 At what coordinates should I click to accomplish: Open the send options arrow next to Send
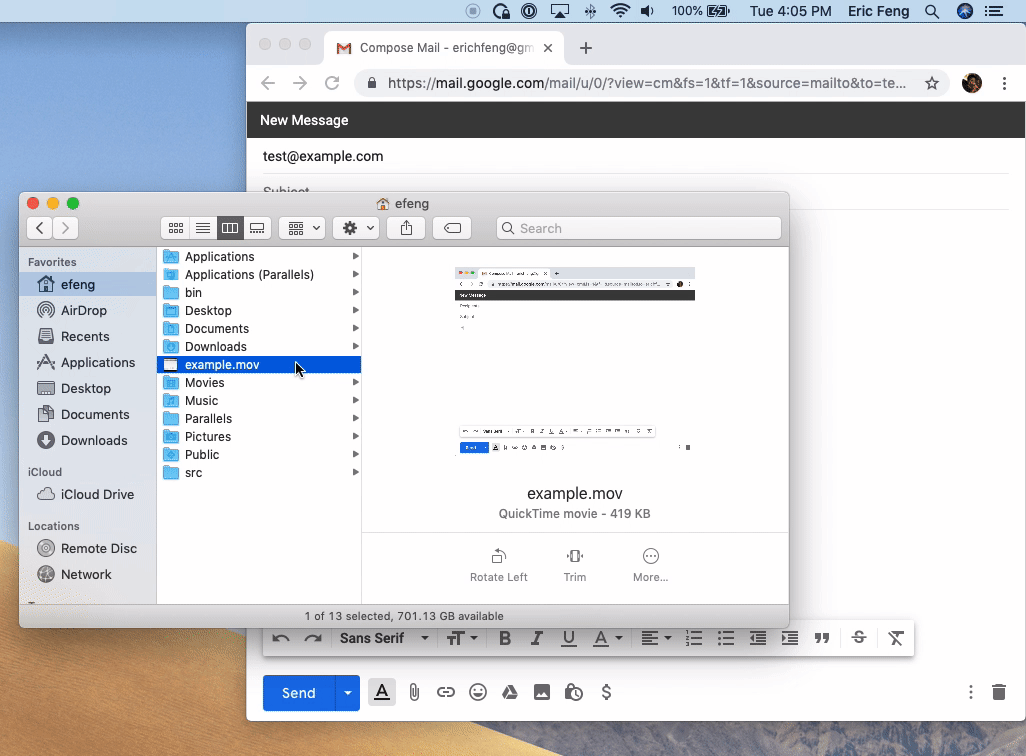click(x=347, y=692)
